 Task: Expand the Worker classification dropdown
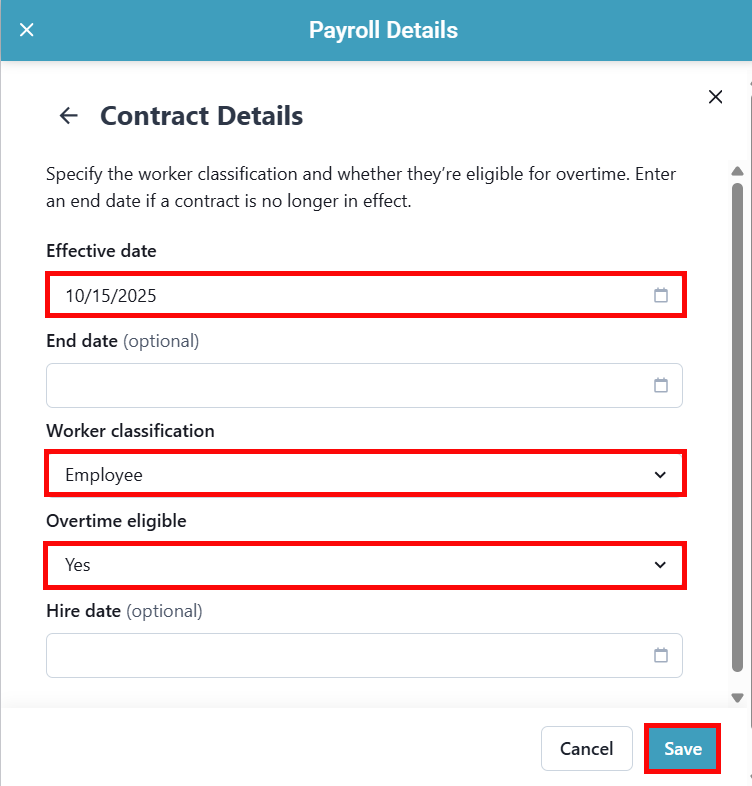pos(364,475)
